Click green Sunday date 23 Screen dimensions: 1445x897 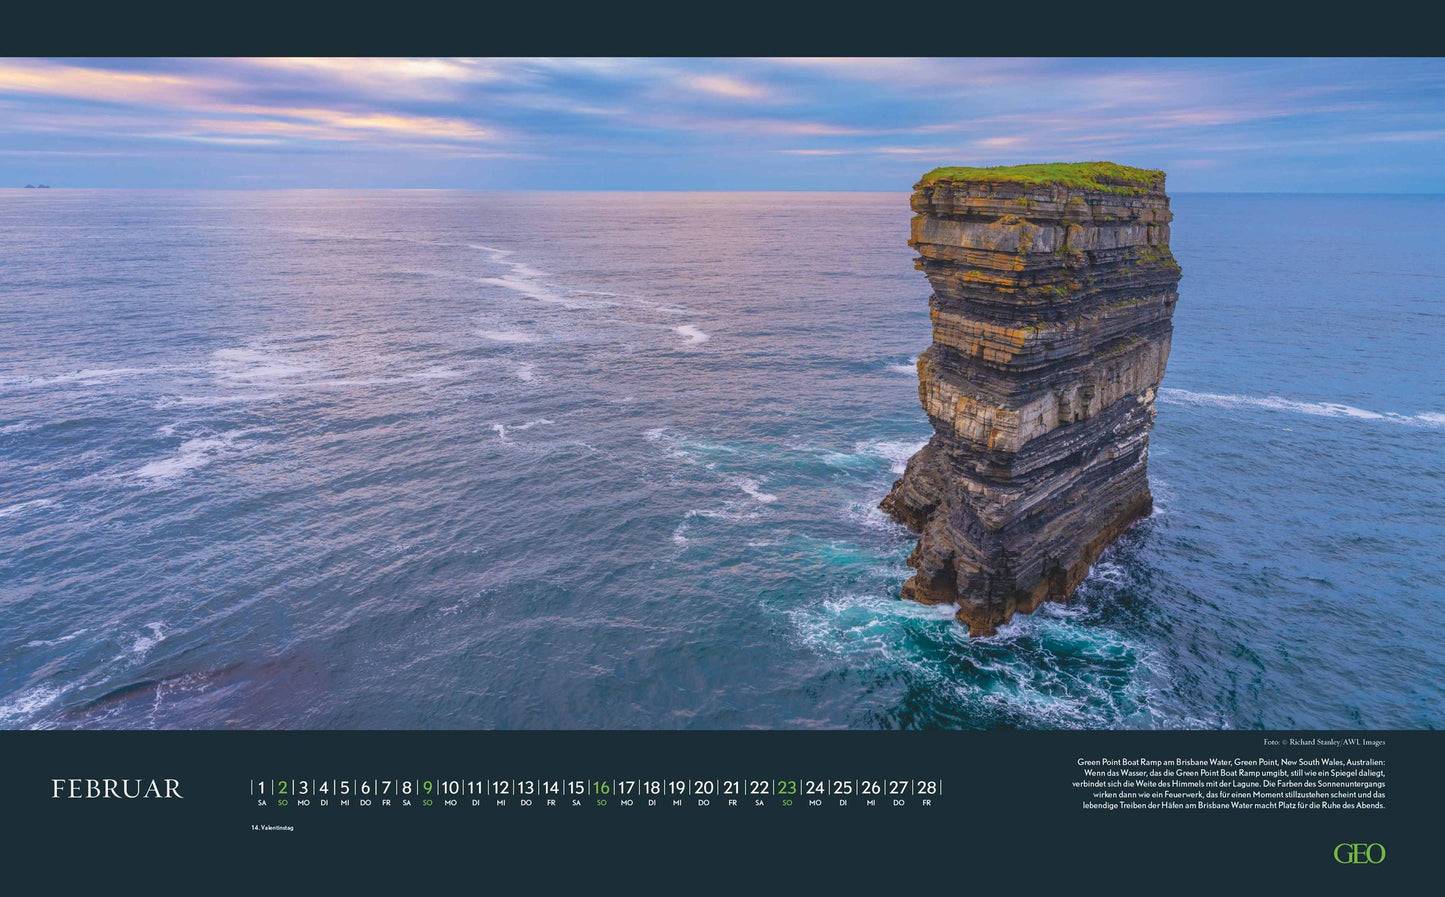(x=787, y=788)
